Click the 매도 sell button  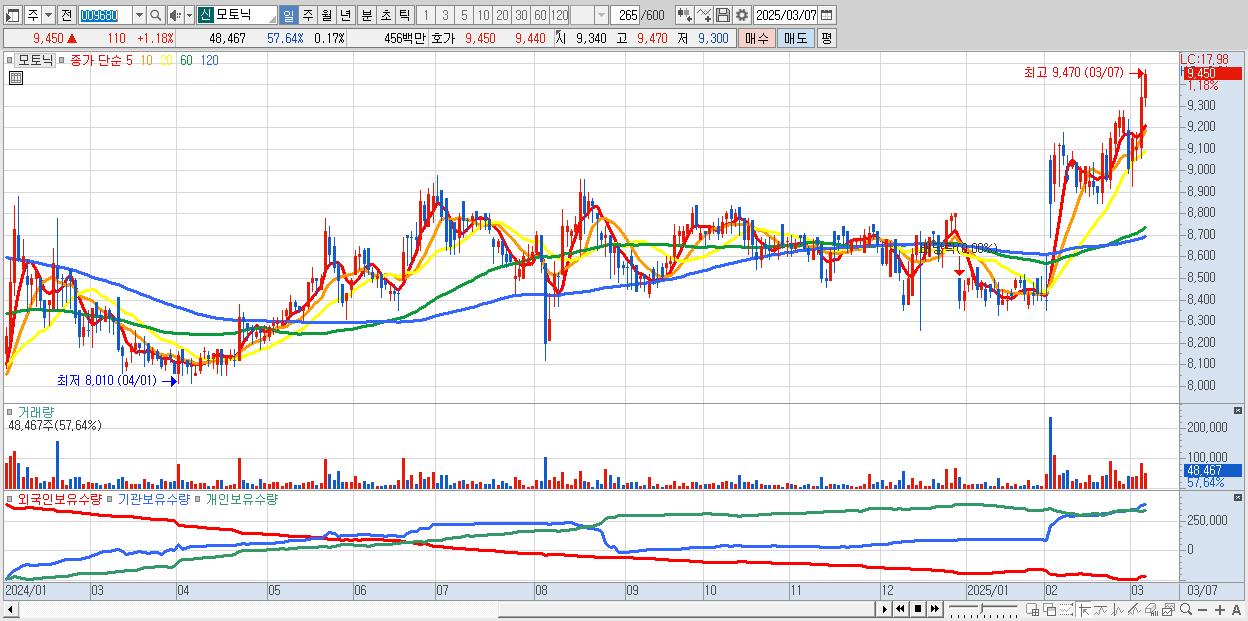[x=795, y=38]
